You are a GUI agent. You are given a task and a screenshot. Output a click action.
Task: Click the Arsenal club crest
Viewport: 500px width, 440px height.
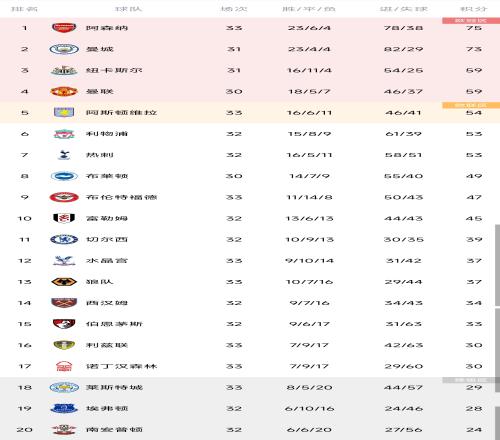(64, 28)
